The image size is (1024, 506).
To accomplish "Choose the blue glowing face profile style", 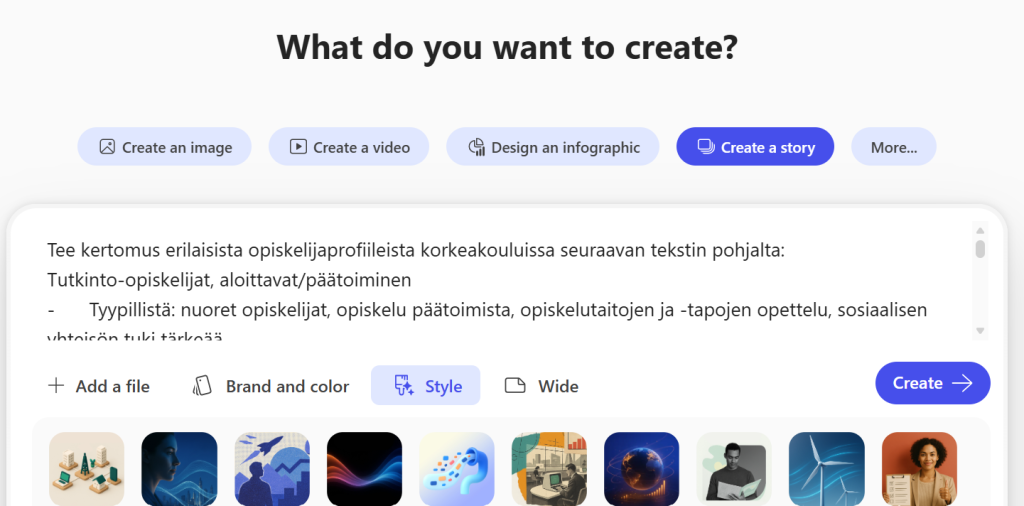I will 179,468.
